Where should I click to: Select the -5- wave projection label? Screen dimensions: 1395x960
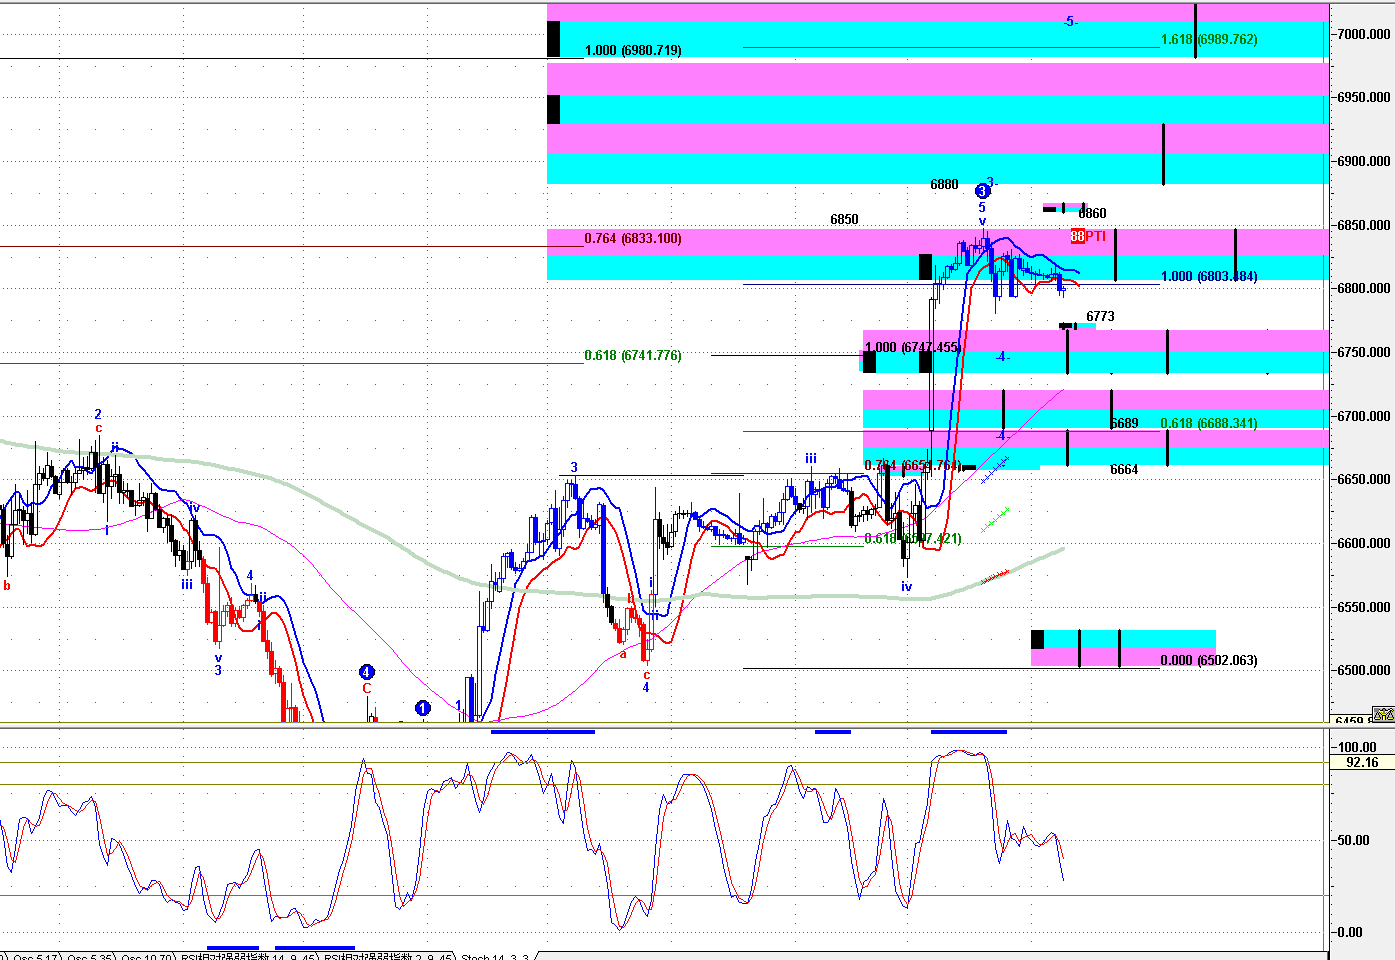point(1070,21)
